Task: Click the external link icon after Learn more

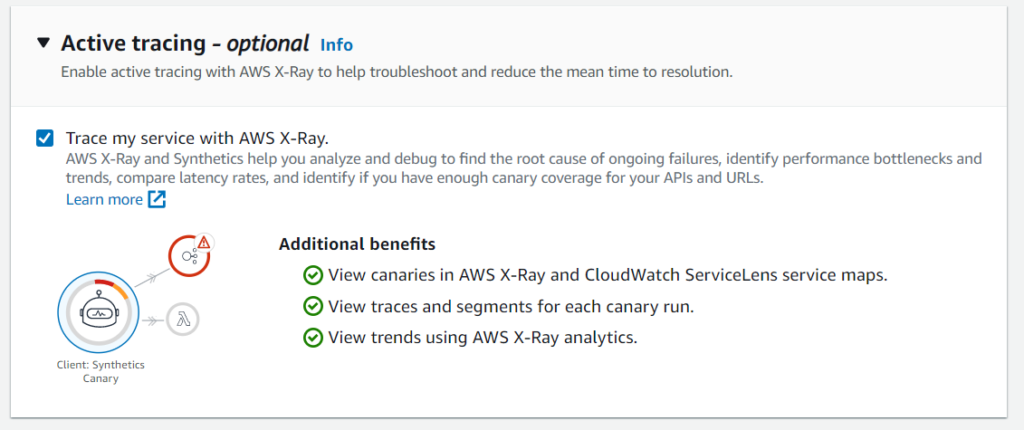Action: coord(157,199)
